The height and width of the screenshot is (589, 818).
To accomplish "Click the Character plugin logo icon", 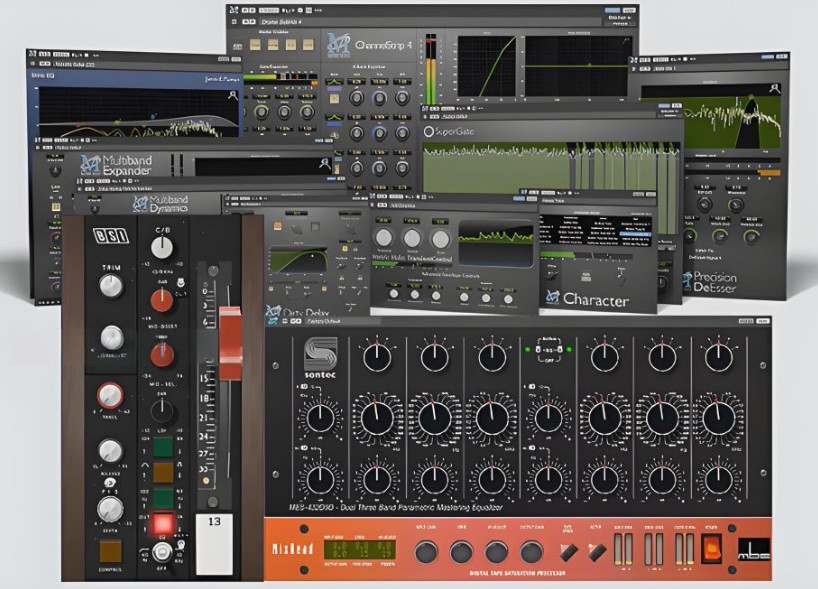I will [552, 298].
